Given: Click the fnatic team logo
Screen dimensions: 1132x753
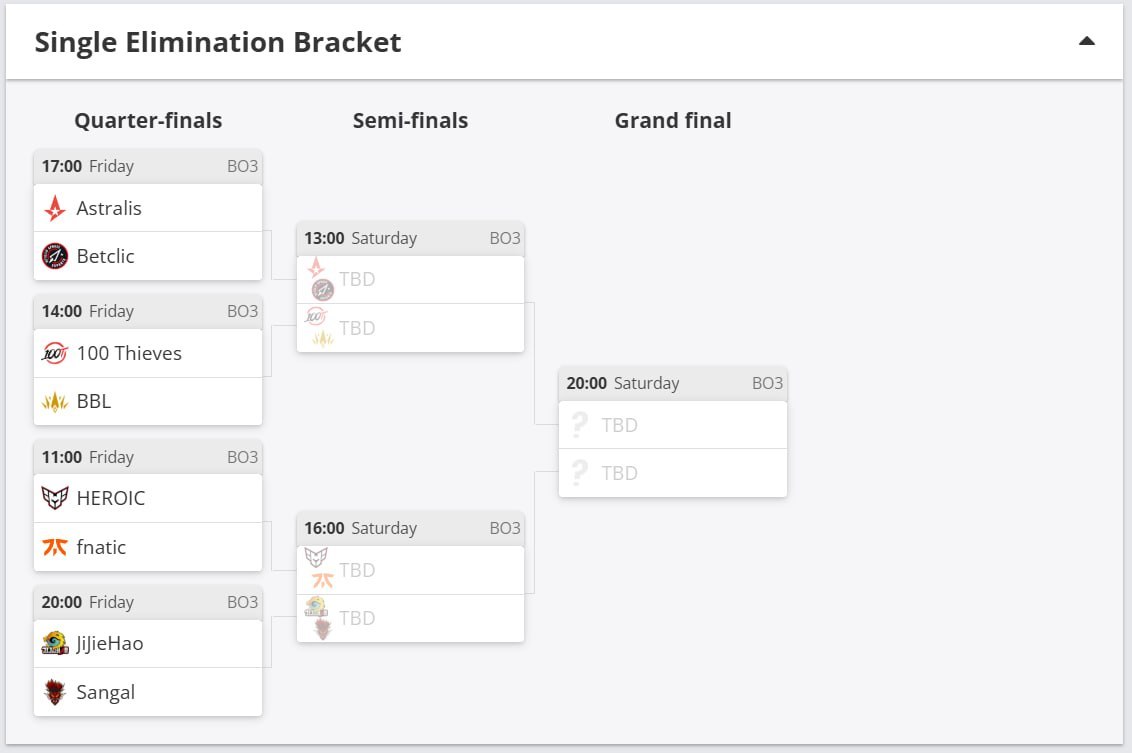Looking at the screenshot, I should [55, 547].
